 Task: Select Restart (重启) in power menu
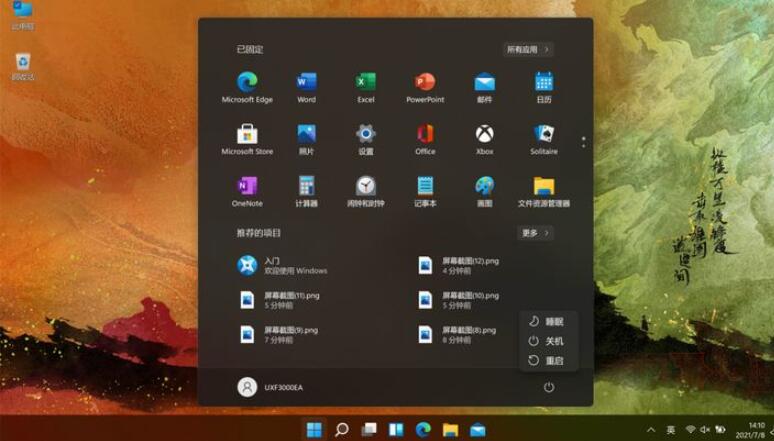tap(548, 361)
